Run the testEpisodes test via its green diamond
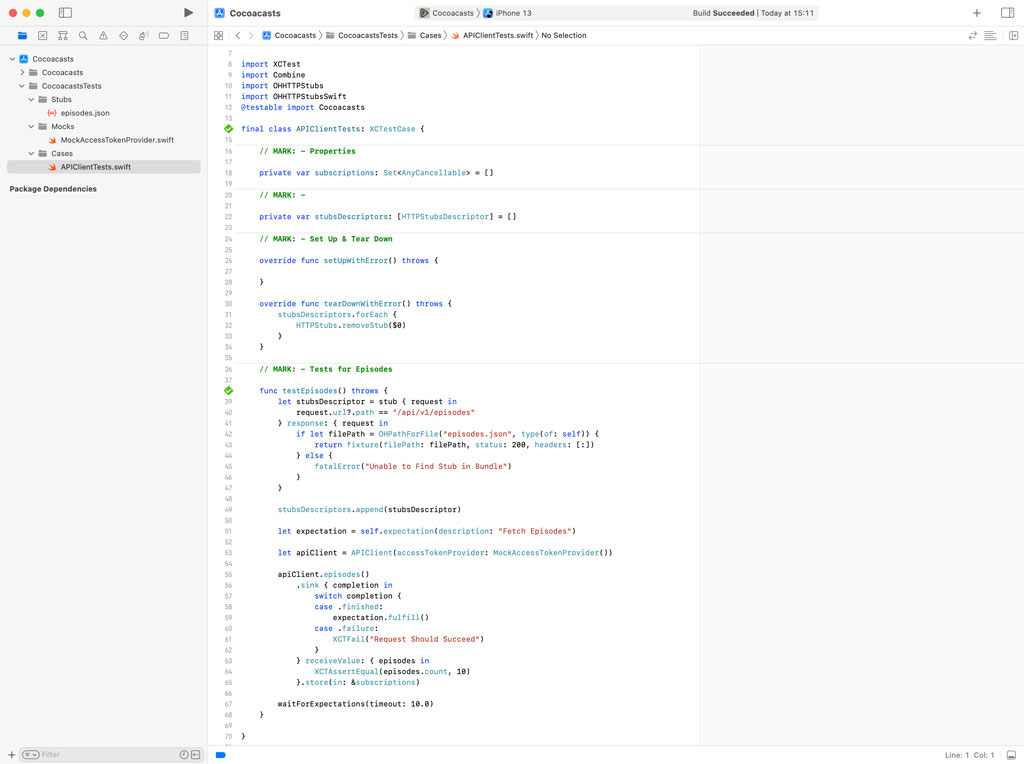Image resolution: width=1024 pixels, height=764 pixels. coord(228,390)
